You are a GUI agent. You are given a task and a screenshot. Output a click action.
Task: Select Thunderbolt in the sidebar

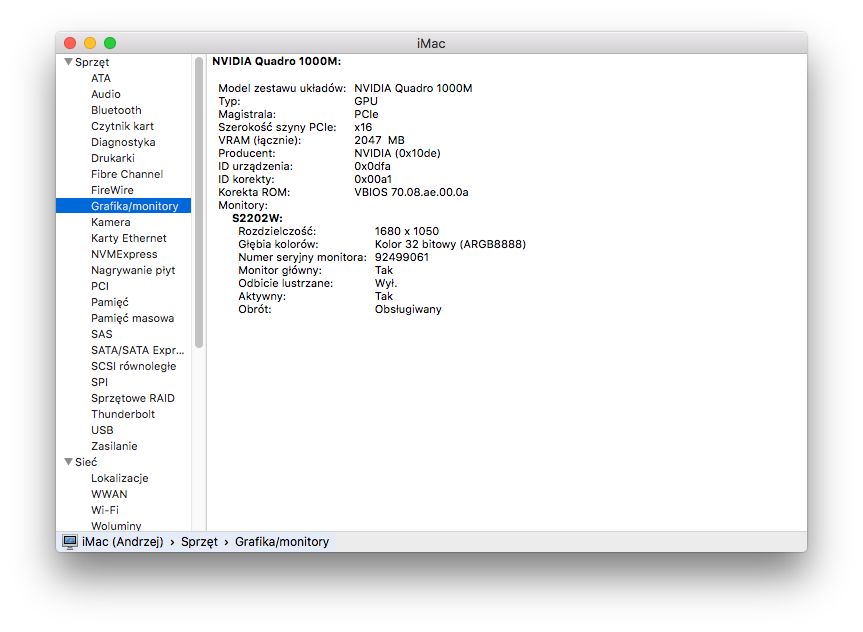pos(123,413)
